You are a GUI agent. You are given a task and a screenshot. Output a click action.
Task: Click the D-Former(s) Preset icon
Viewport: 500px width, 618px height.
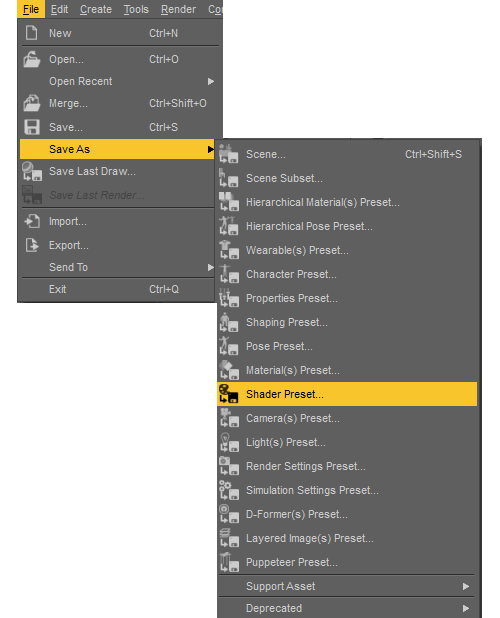[229, 514]
